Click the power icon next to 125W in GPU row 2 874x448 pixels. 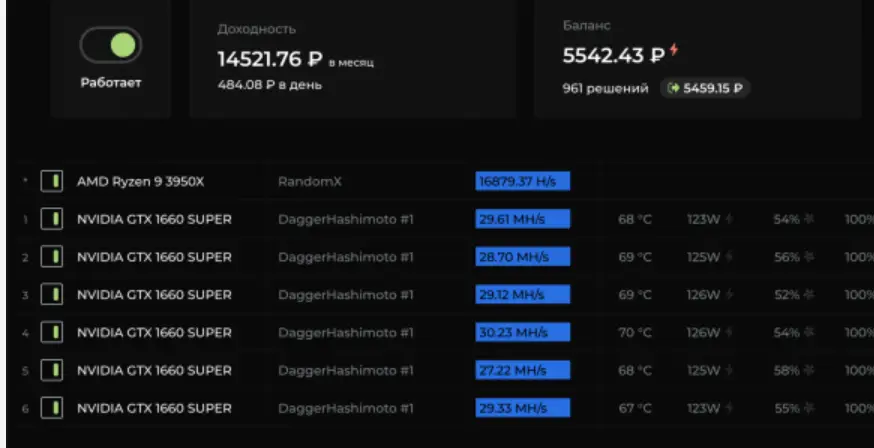(727, 257)
